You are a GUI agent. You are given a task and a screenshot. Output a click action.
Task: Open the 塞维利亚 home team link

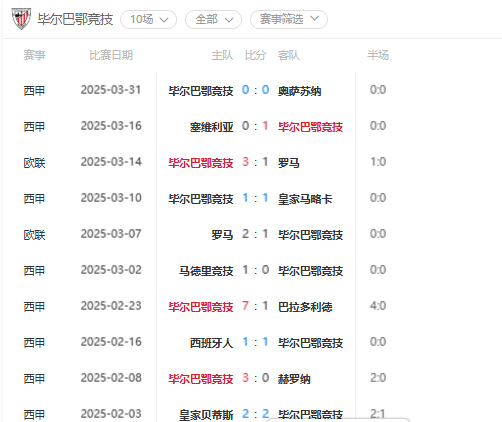click(x=211, y=127)
